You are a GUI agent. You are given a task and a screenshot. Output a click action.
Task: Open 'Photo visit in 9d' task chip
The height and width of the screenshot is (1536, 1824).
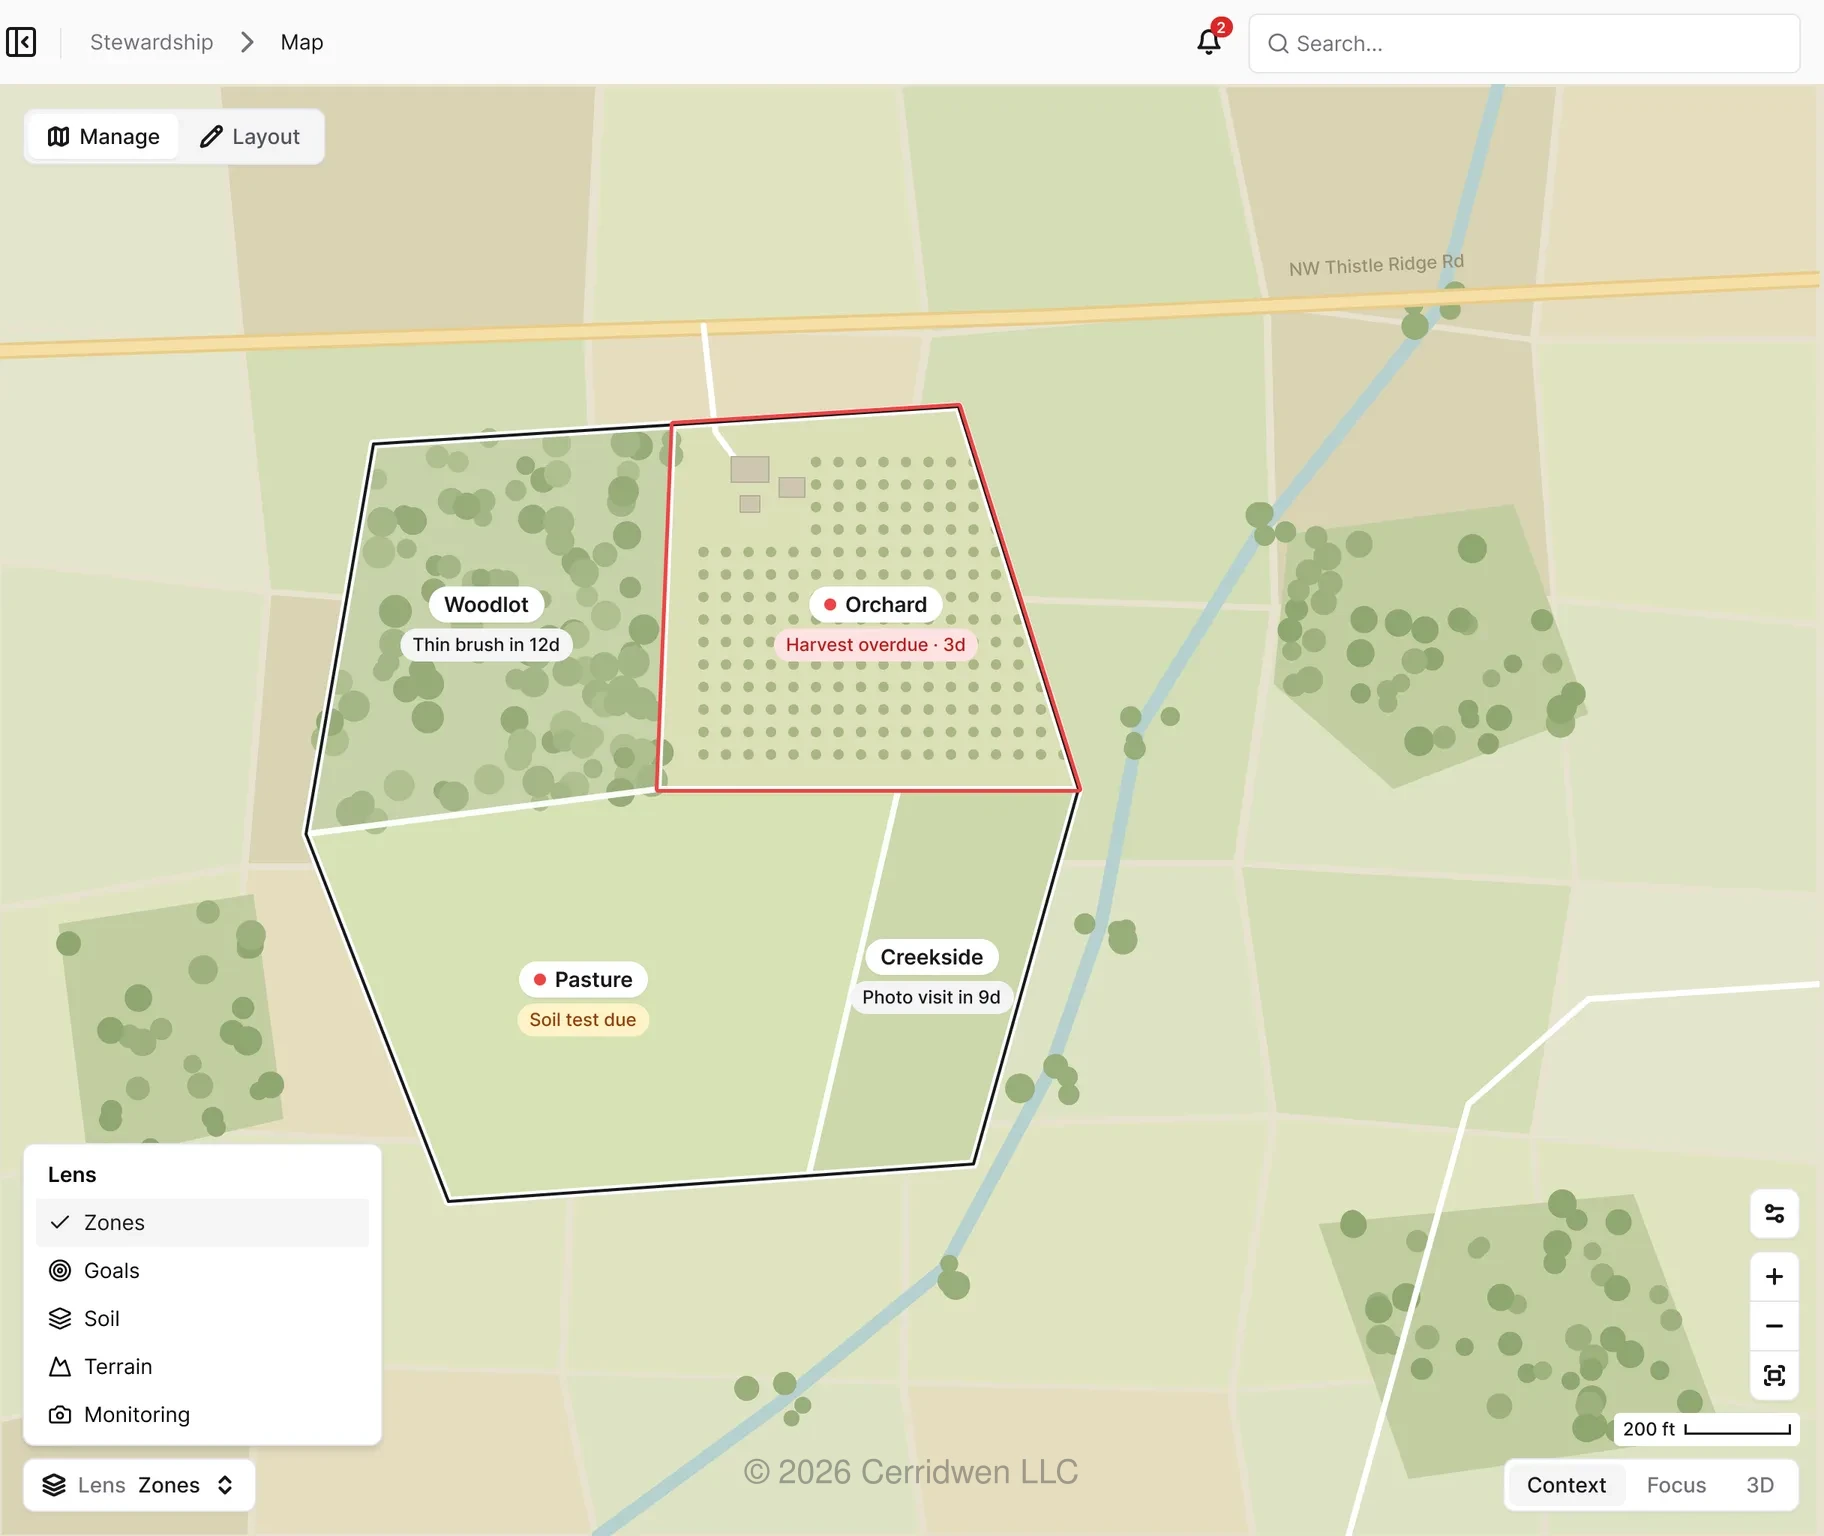[931, 997]
